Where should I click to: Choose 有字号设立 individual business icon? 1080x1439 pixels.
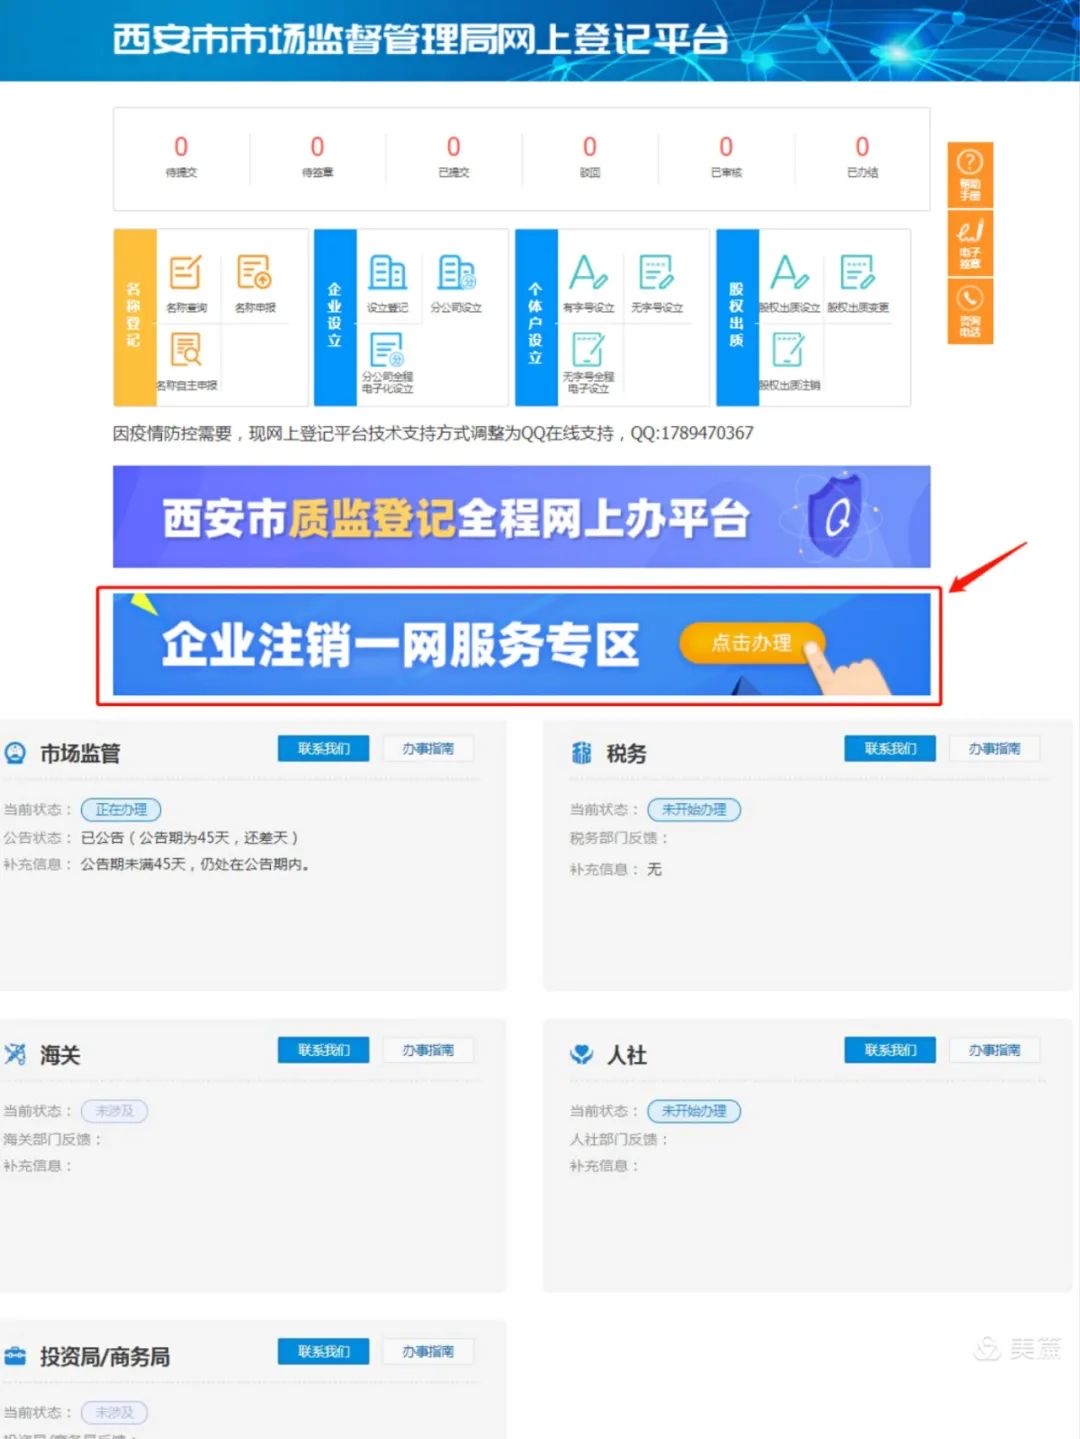click(588, 273)
